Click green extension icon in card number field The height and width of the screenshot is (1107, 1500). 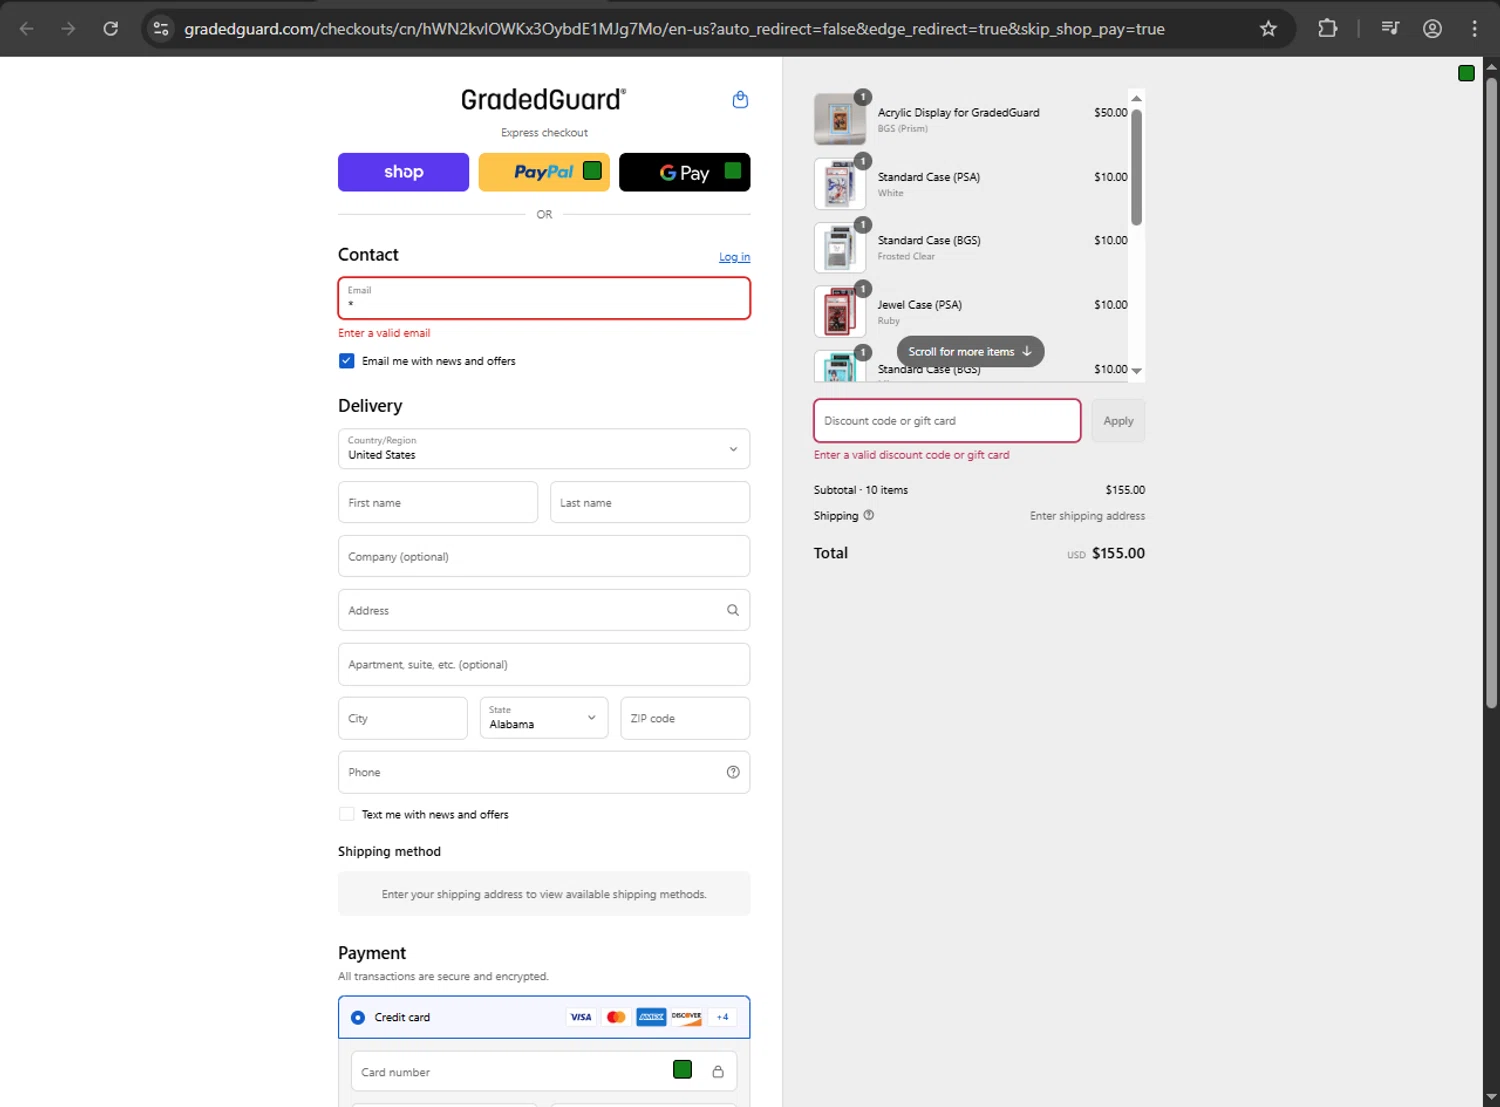[x=683, y=1070]
